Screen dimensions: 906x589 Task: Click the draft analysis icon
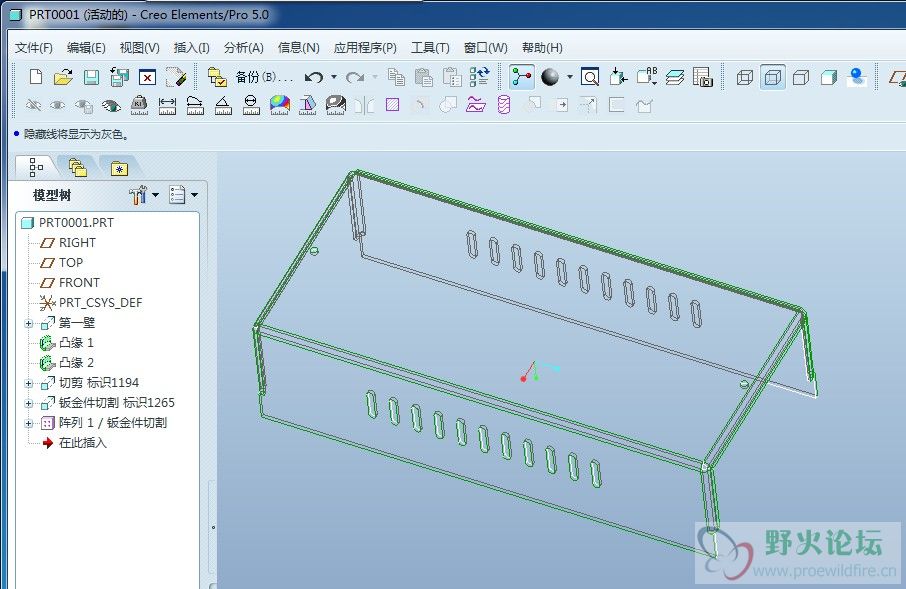[x=307, y=105]
